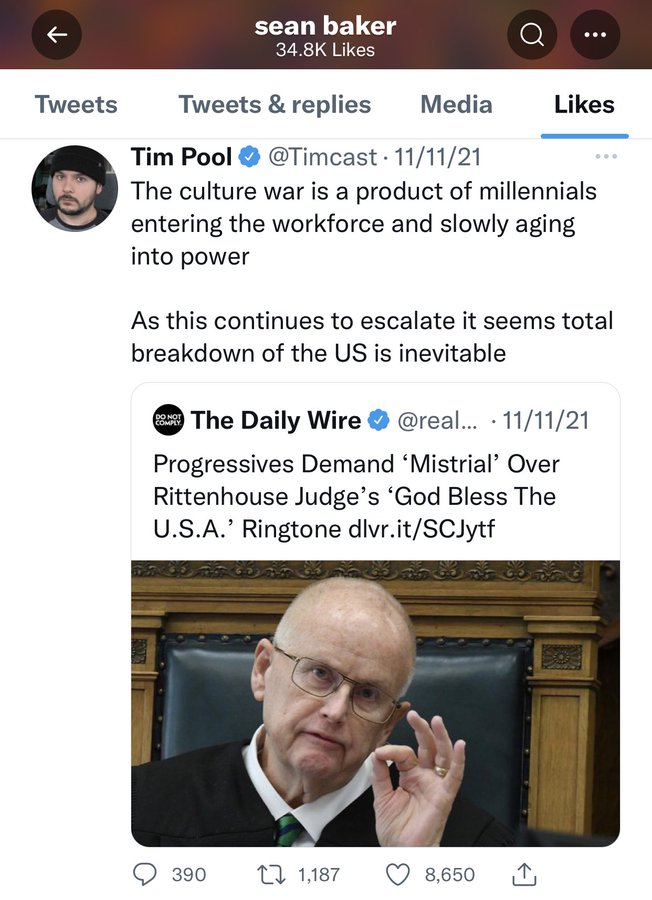The image size is (652, 900).
Task: Open tweet overflow dots menu
Action: (605, 157)
